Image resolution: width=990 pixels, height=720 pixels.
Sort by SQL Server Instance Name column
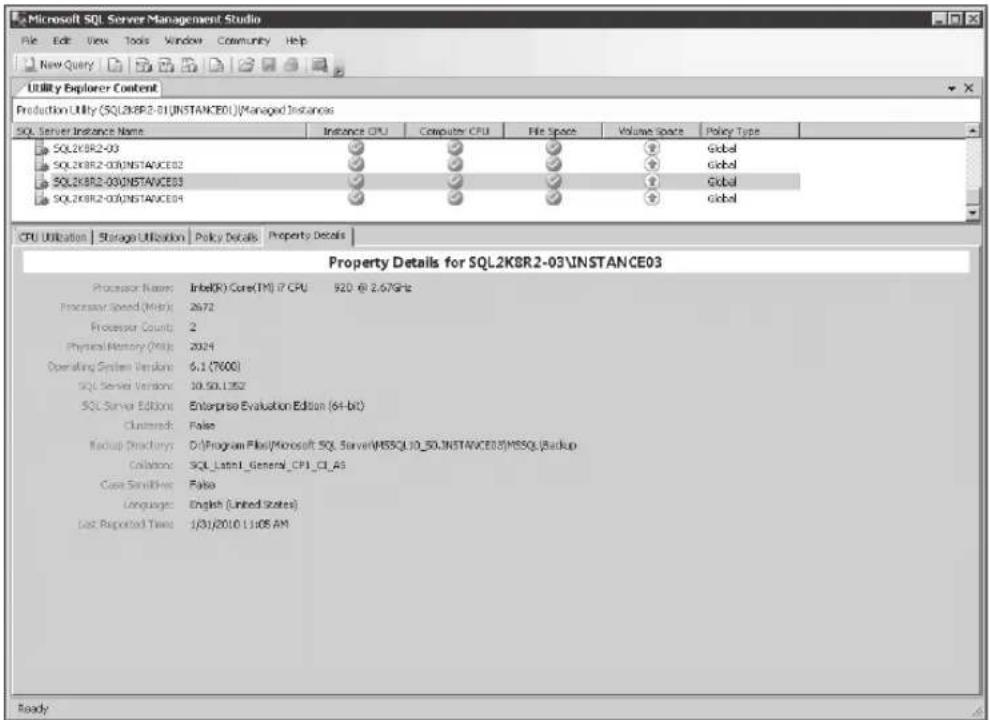click(159, 131)
